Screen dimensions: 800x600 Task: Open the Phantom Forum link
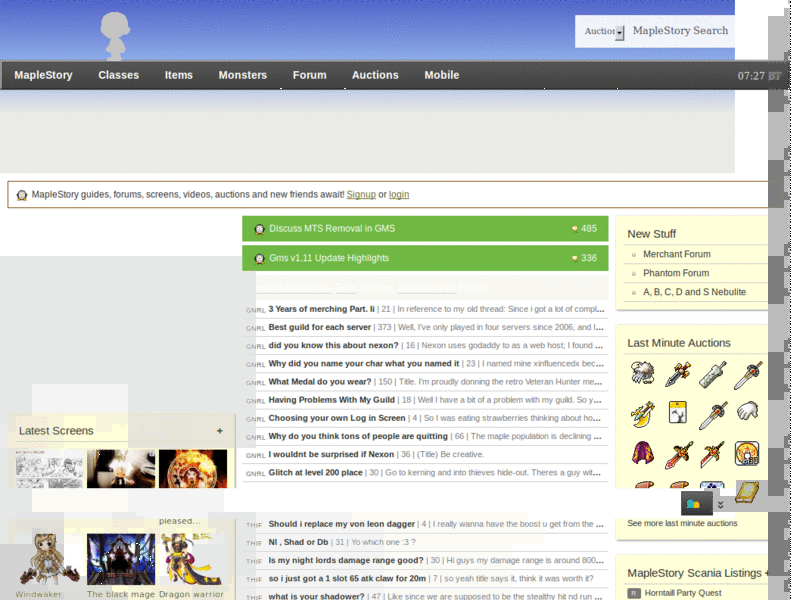[x=676, y=273]
